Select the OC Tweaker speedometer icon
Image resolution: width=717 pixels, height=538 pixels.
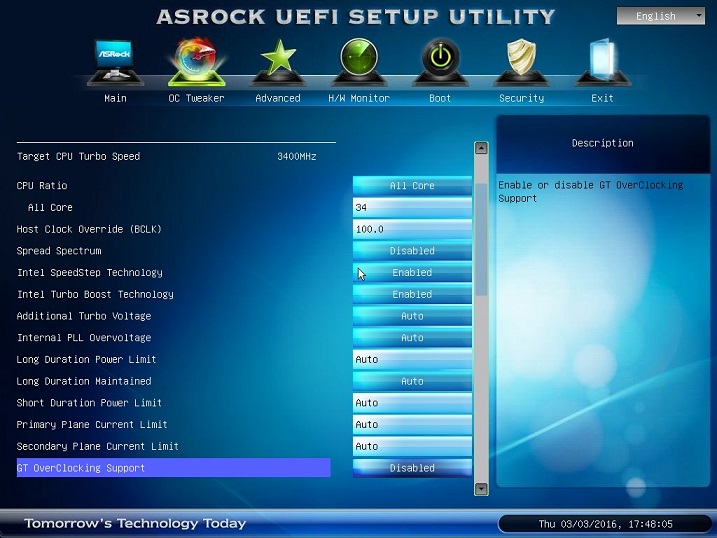(x=197, y=62)
